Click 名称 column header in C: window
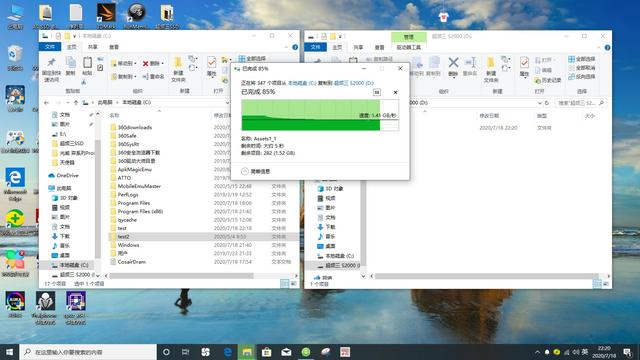 [x=114, y=116]
